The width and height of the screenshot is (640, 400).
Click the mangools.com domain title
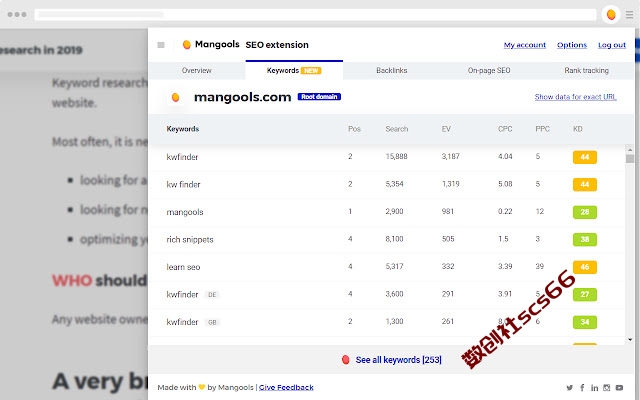(x=242, y=97)
